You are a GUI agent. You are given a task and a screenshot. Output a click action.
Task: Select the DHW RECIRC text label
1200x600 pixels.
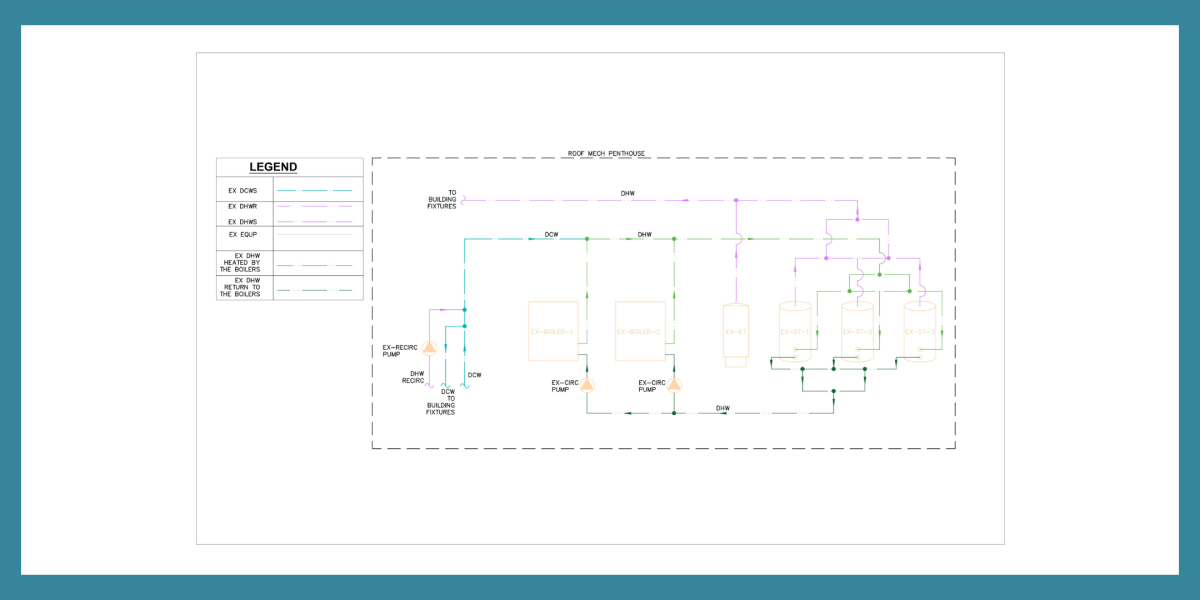pos(415,377)
